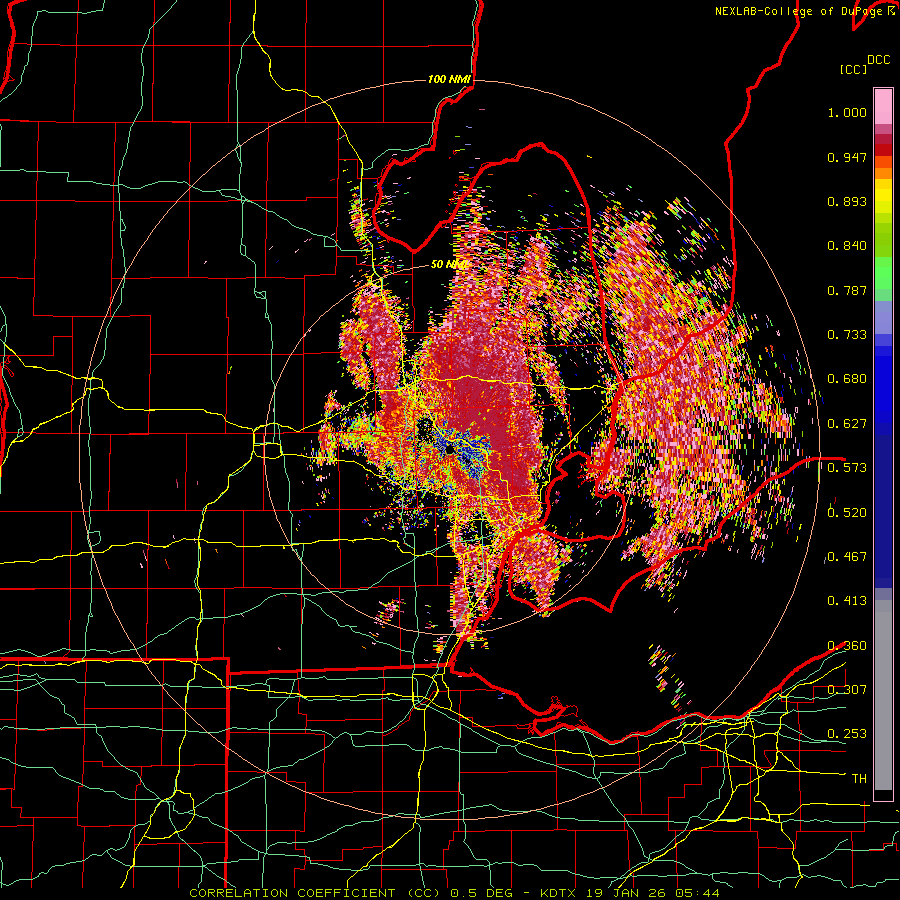This screenshot has height=900, width=900.
Task: Click the 50 NMI range ring label
Action: (448, 264)
